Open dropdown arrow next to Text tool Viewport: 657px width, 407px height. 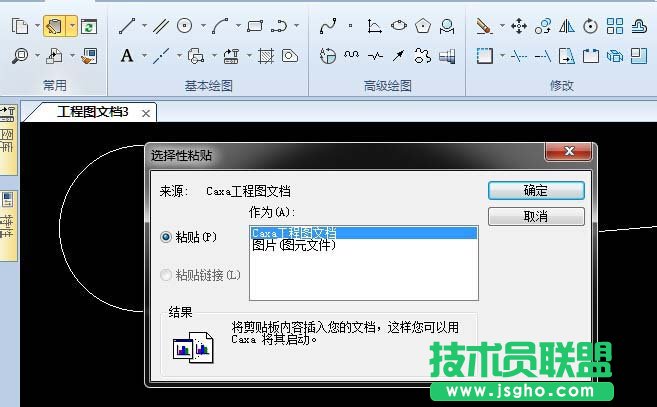click(x=144, y=55)
